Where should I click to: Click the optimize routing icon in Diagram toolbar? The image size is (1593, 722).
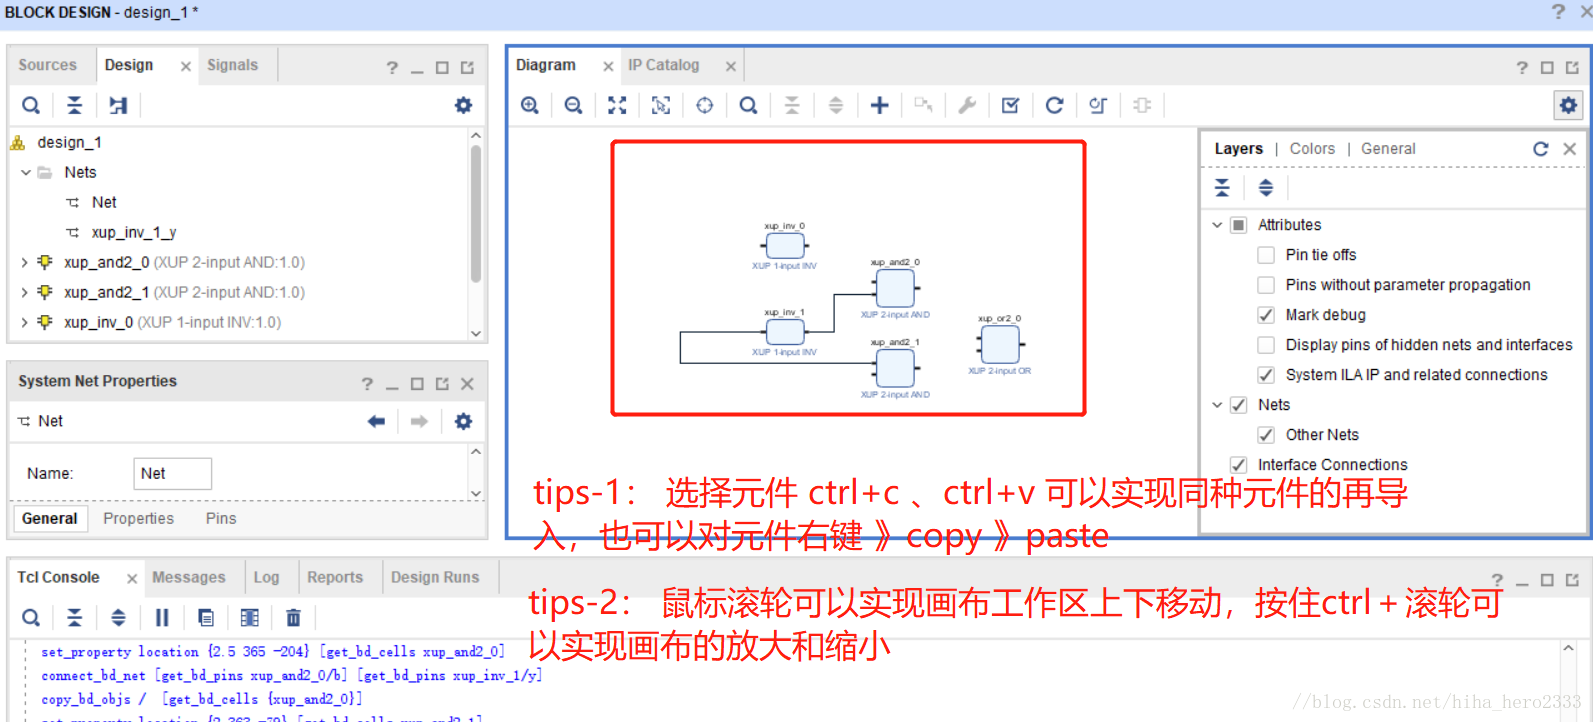click(x=1098, y=105)
